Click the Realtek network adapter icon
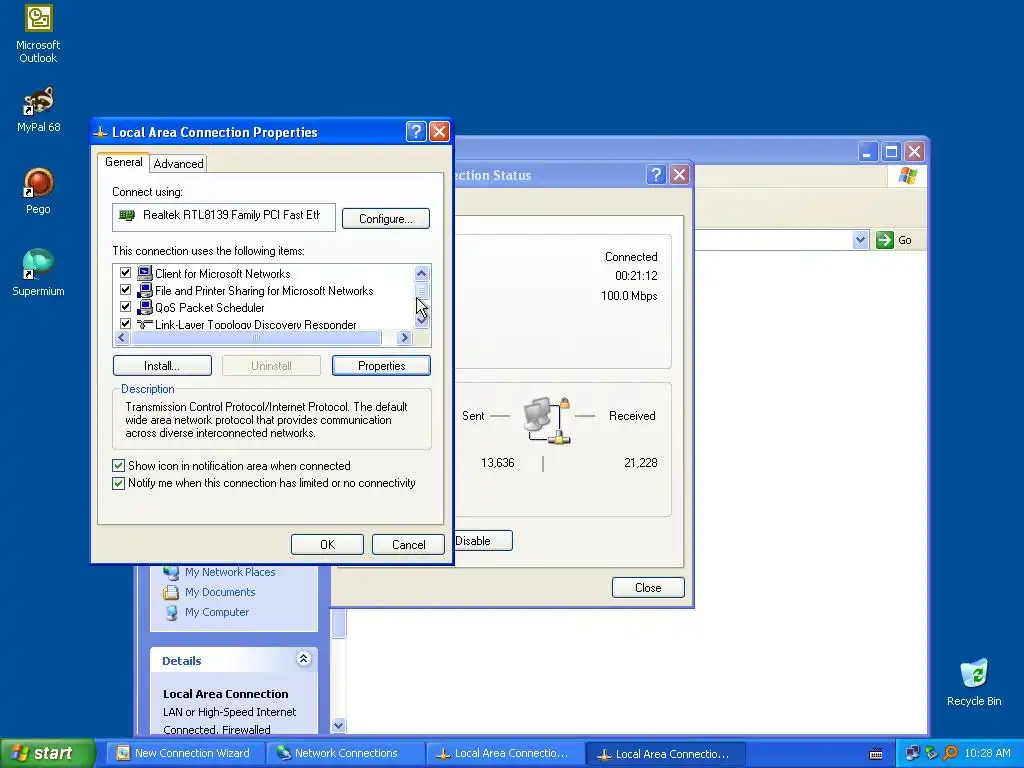 (127, 215)
